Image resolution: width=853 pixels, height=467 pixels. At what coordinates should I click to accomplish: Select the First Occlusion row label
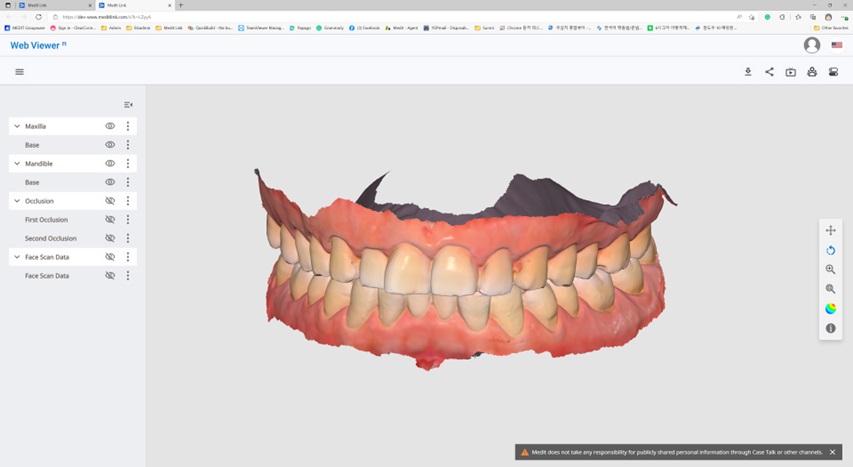tap(46, 219)
